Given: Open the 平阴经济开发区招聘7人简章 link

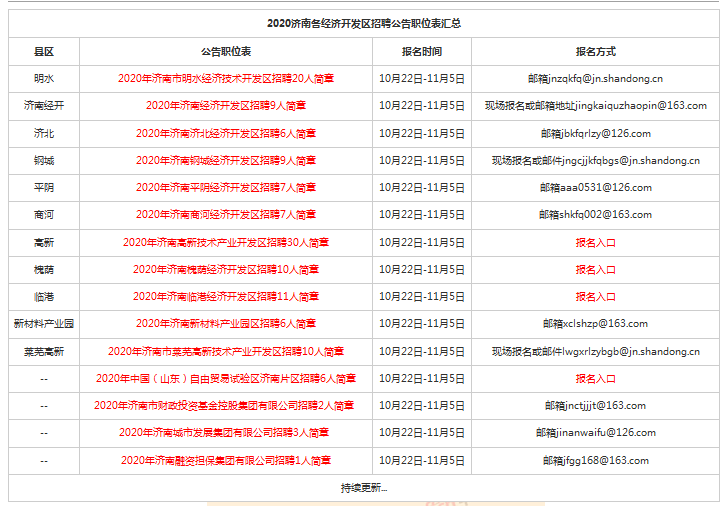Looking at the screenshot, I should (x=226, y=187).
